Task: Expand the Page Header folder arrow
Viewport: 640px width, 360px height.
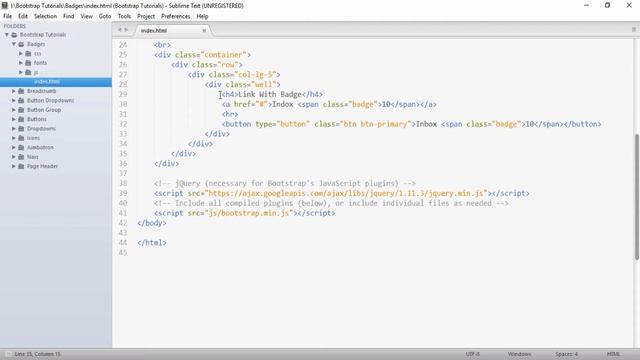Action: 13,166
